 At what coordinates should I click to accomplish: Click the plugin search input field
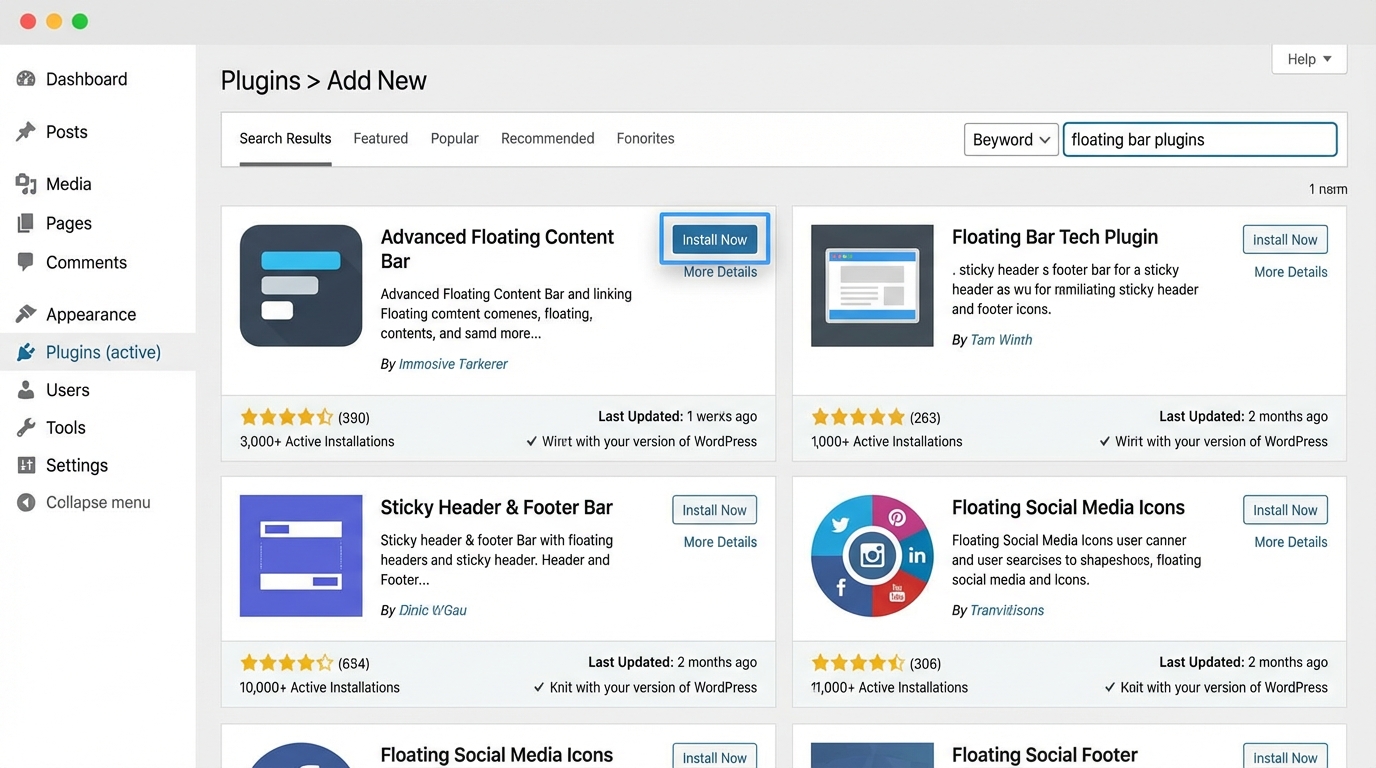tap(1199, 139)
